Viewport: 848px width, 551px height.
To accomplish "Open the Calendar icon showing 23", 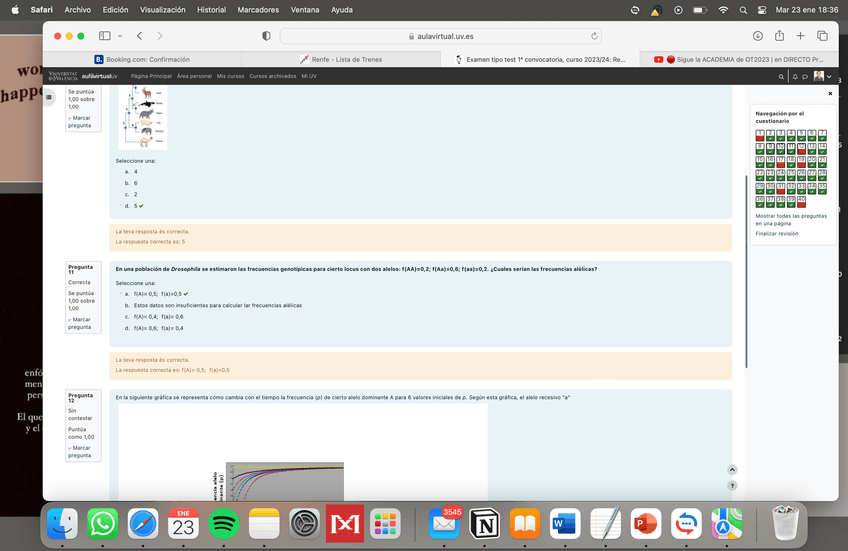I will click(x=183, y=524).
